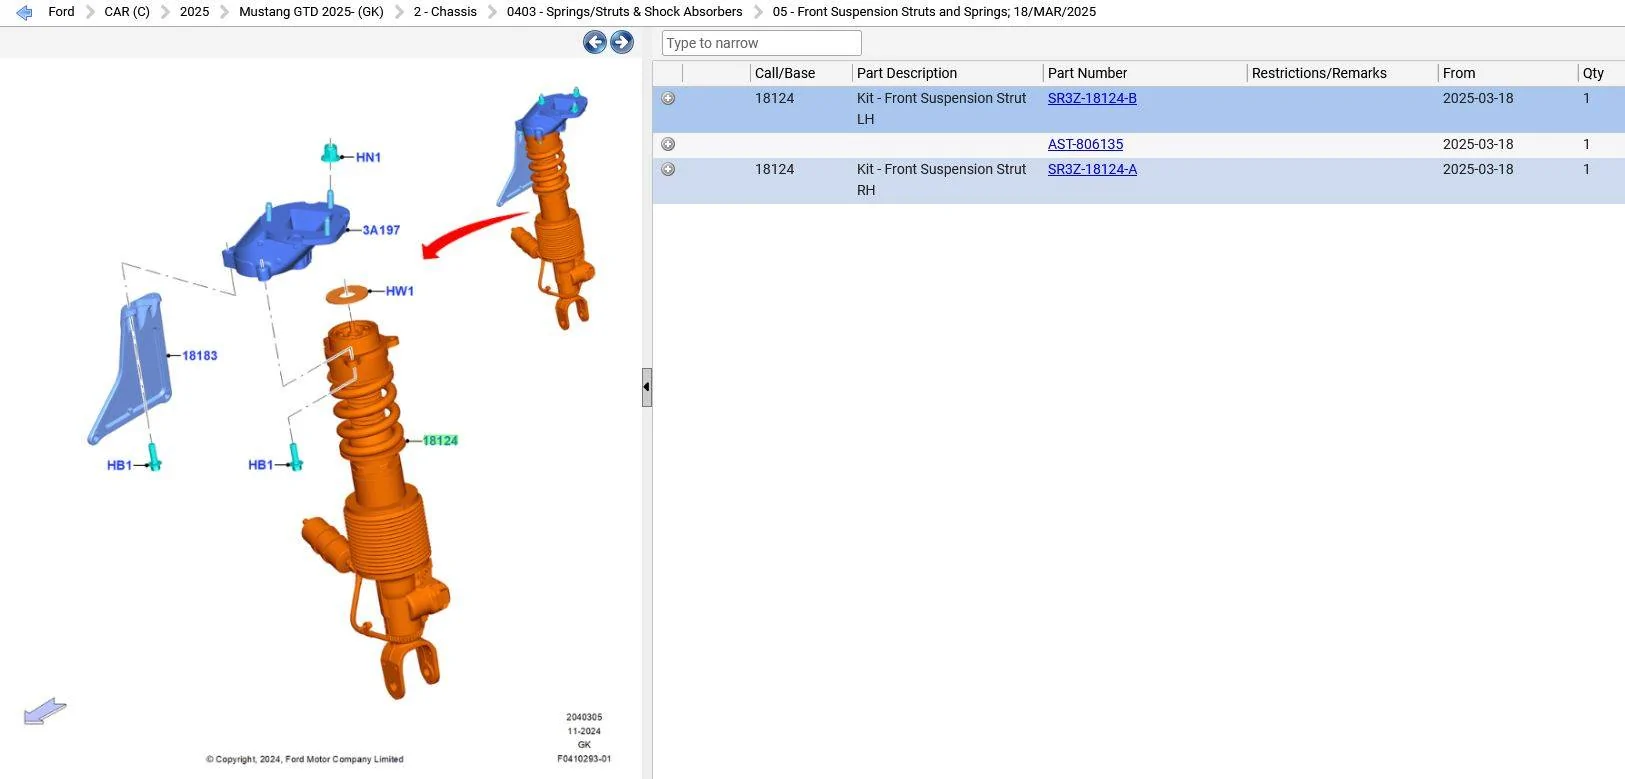The height and width of the screenshot is (779, 1625).
Task: Open part number SR3Z-18124-A link
Action: click(1092, 169)
